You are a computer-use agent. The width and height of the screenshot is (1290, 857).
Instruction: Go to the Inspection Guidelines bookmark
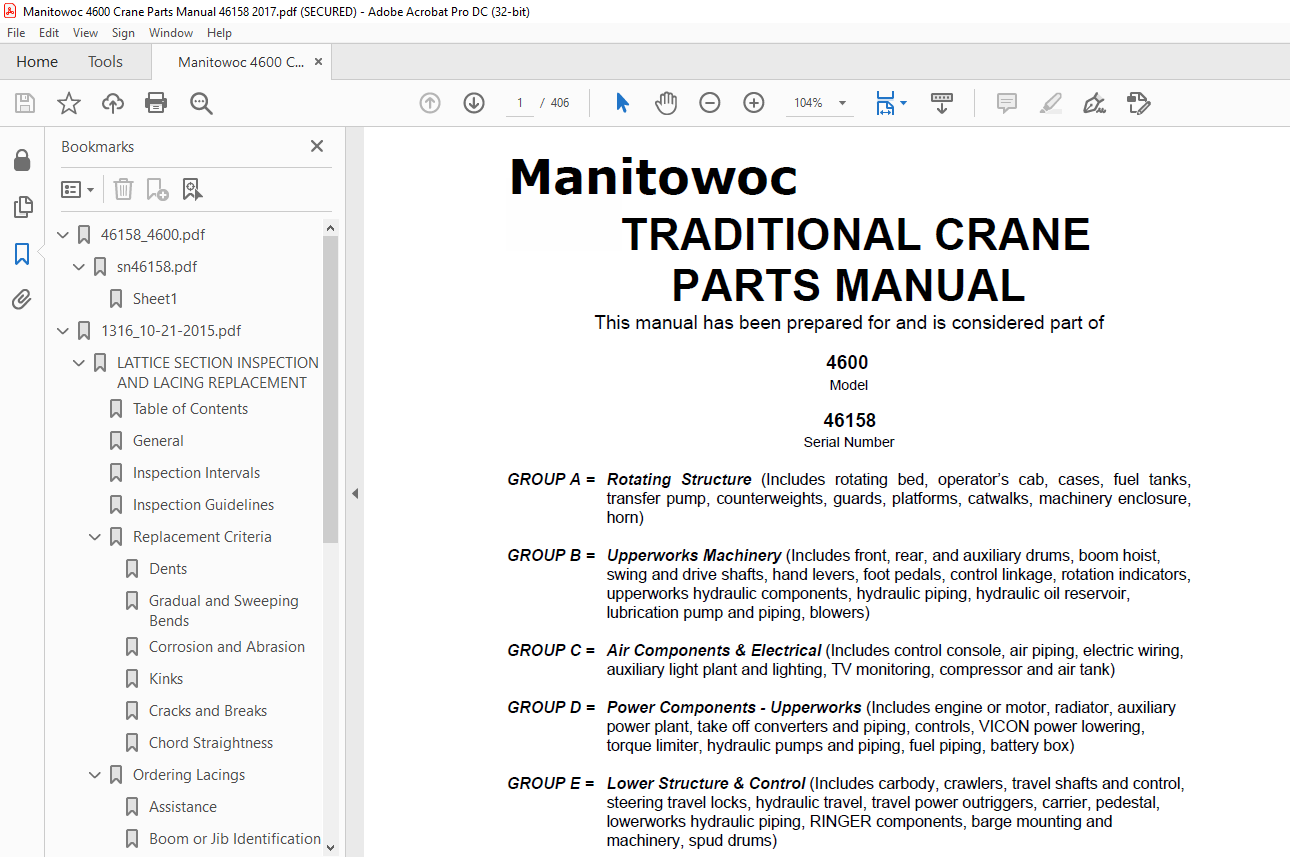[x=203, y=505]
